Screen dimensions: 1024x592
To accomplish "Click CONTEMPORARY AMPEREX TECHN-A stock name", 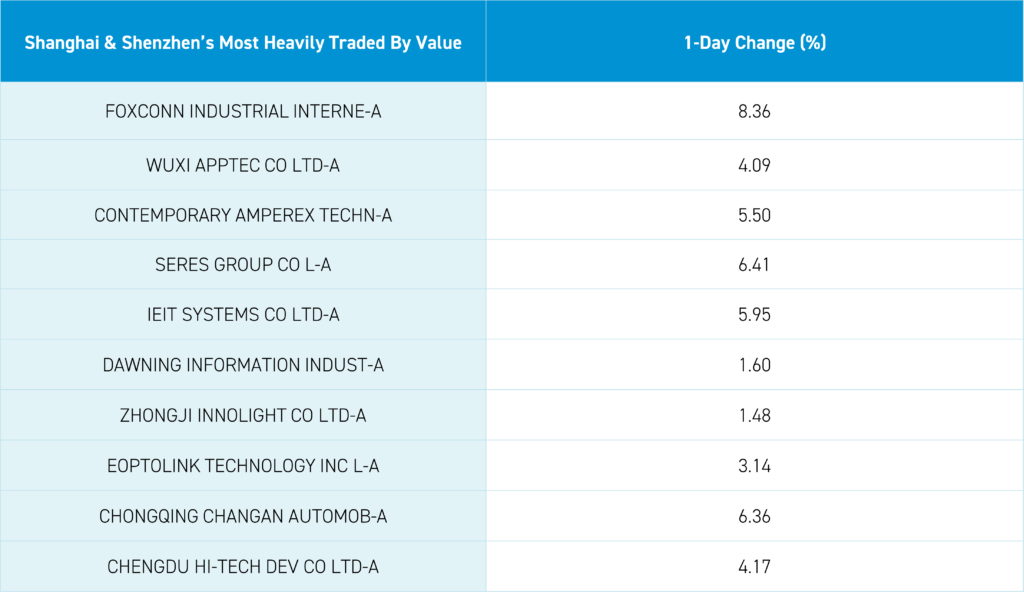I will click(x=243, y=215).
